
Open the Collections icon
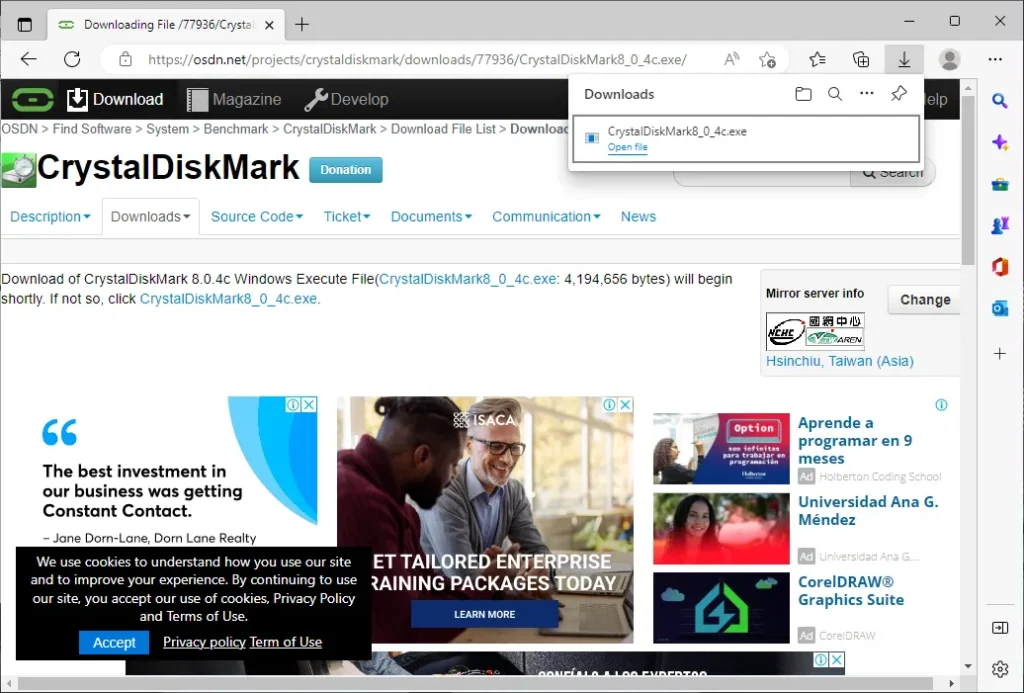861,59
